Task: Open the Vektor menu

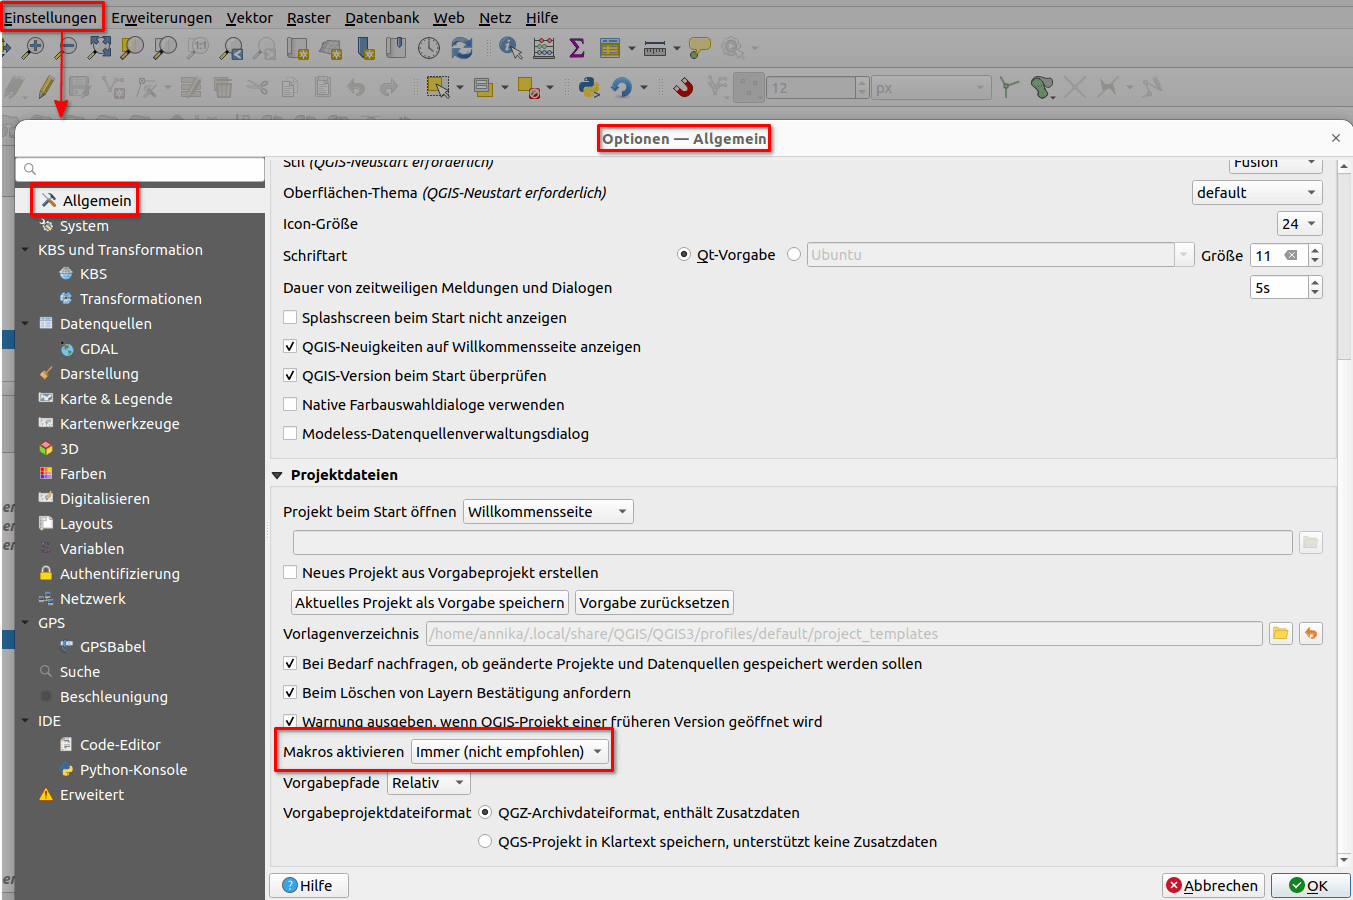Action: pyautogui.click(x=249, y=18)
